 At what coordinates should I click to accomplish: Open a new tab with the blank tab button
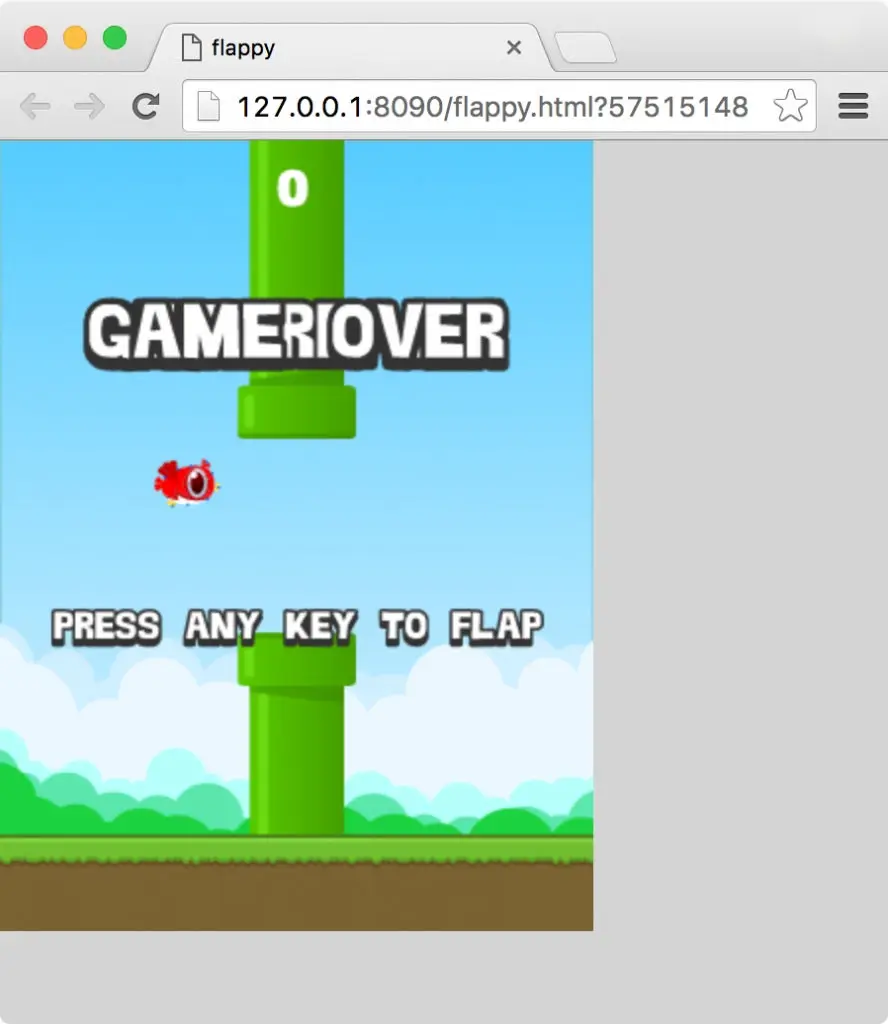tap(585, 48)
